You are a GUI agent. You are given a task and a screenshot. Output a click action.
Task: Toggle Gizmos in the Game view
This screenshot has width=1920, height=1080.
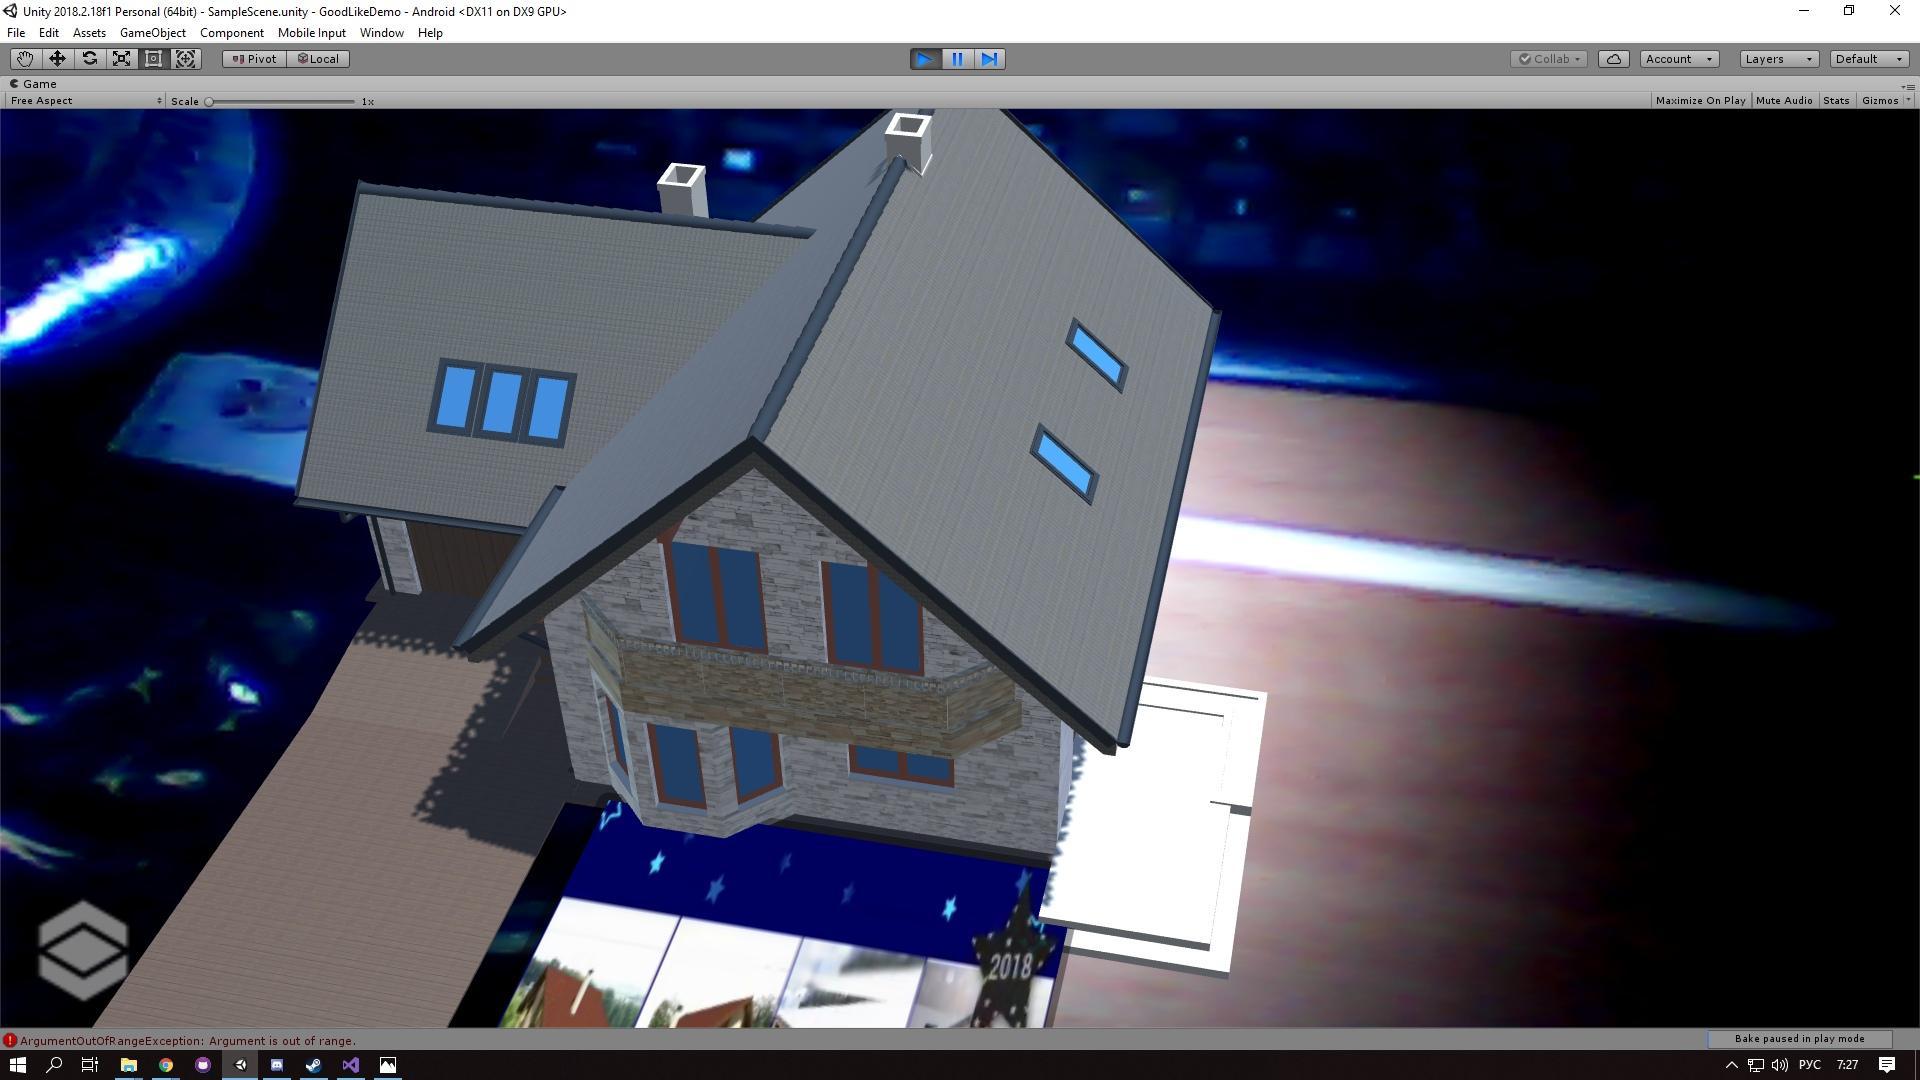1879,101
